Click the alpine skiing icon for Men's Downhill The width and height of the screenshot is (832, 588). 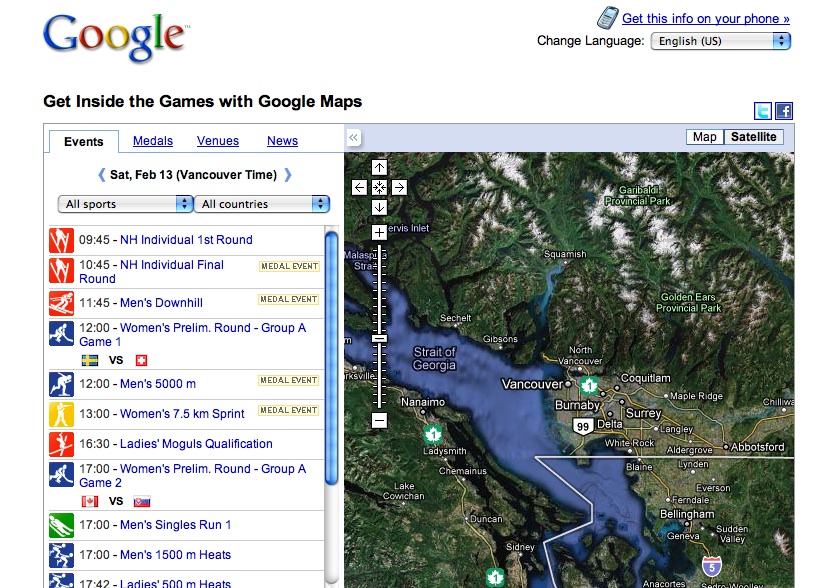click(x=61, y=303)
